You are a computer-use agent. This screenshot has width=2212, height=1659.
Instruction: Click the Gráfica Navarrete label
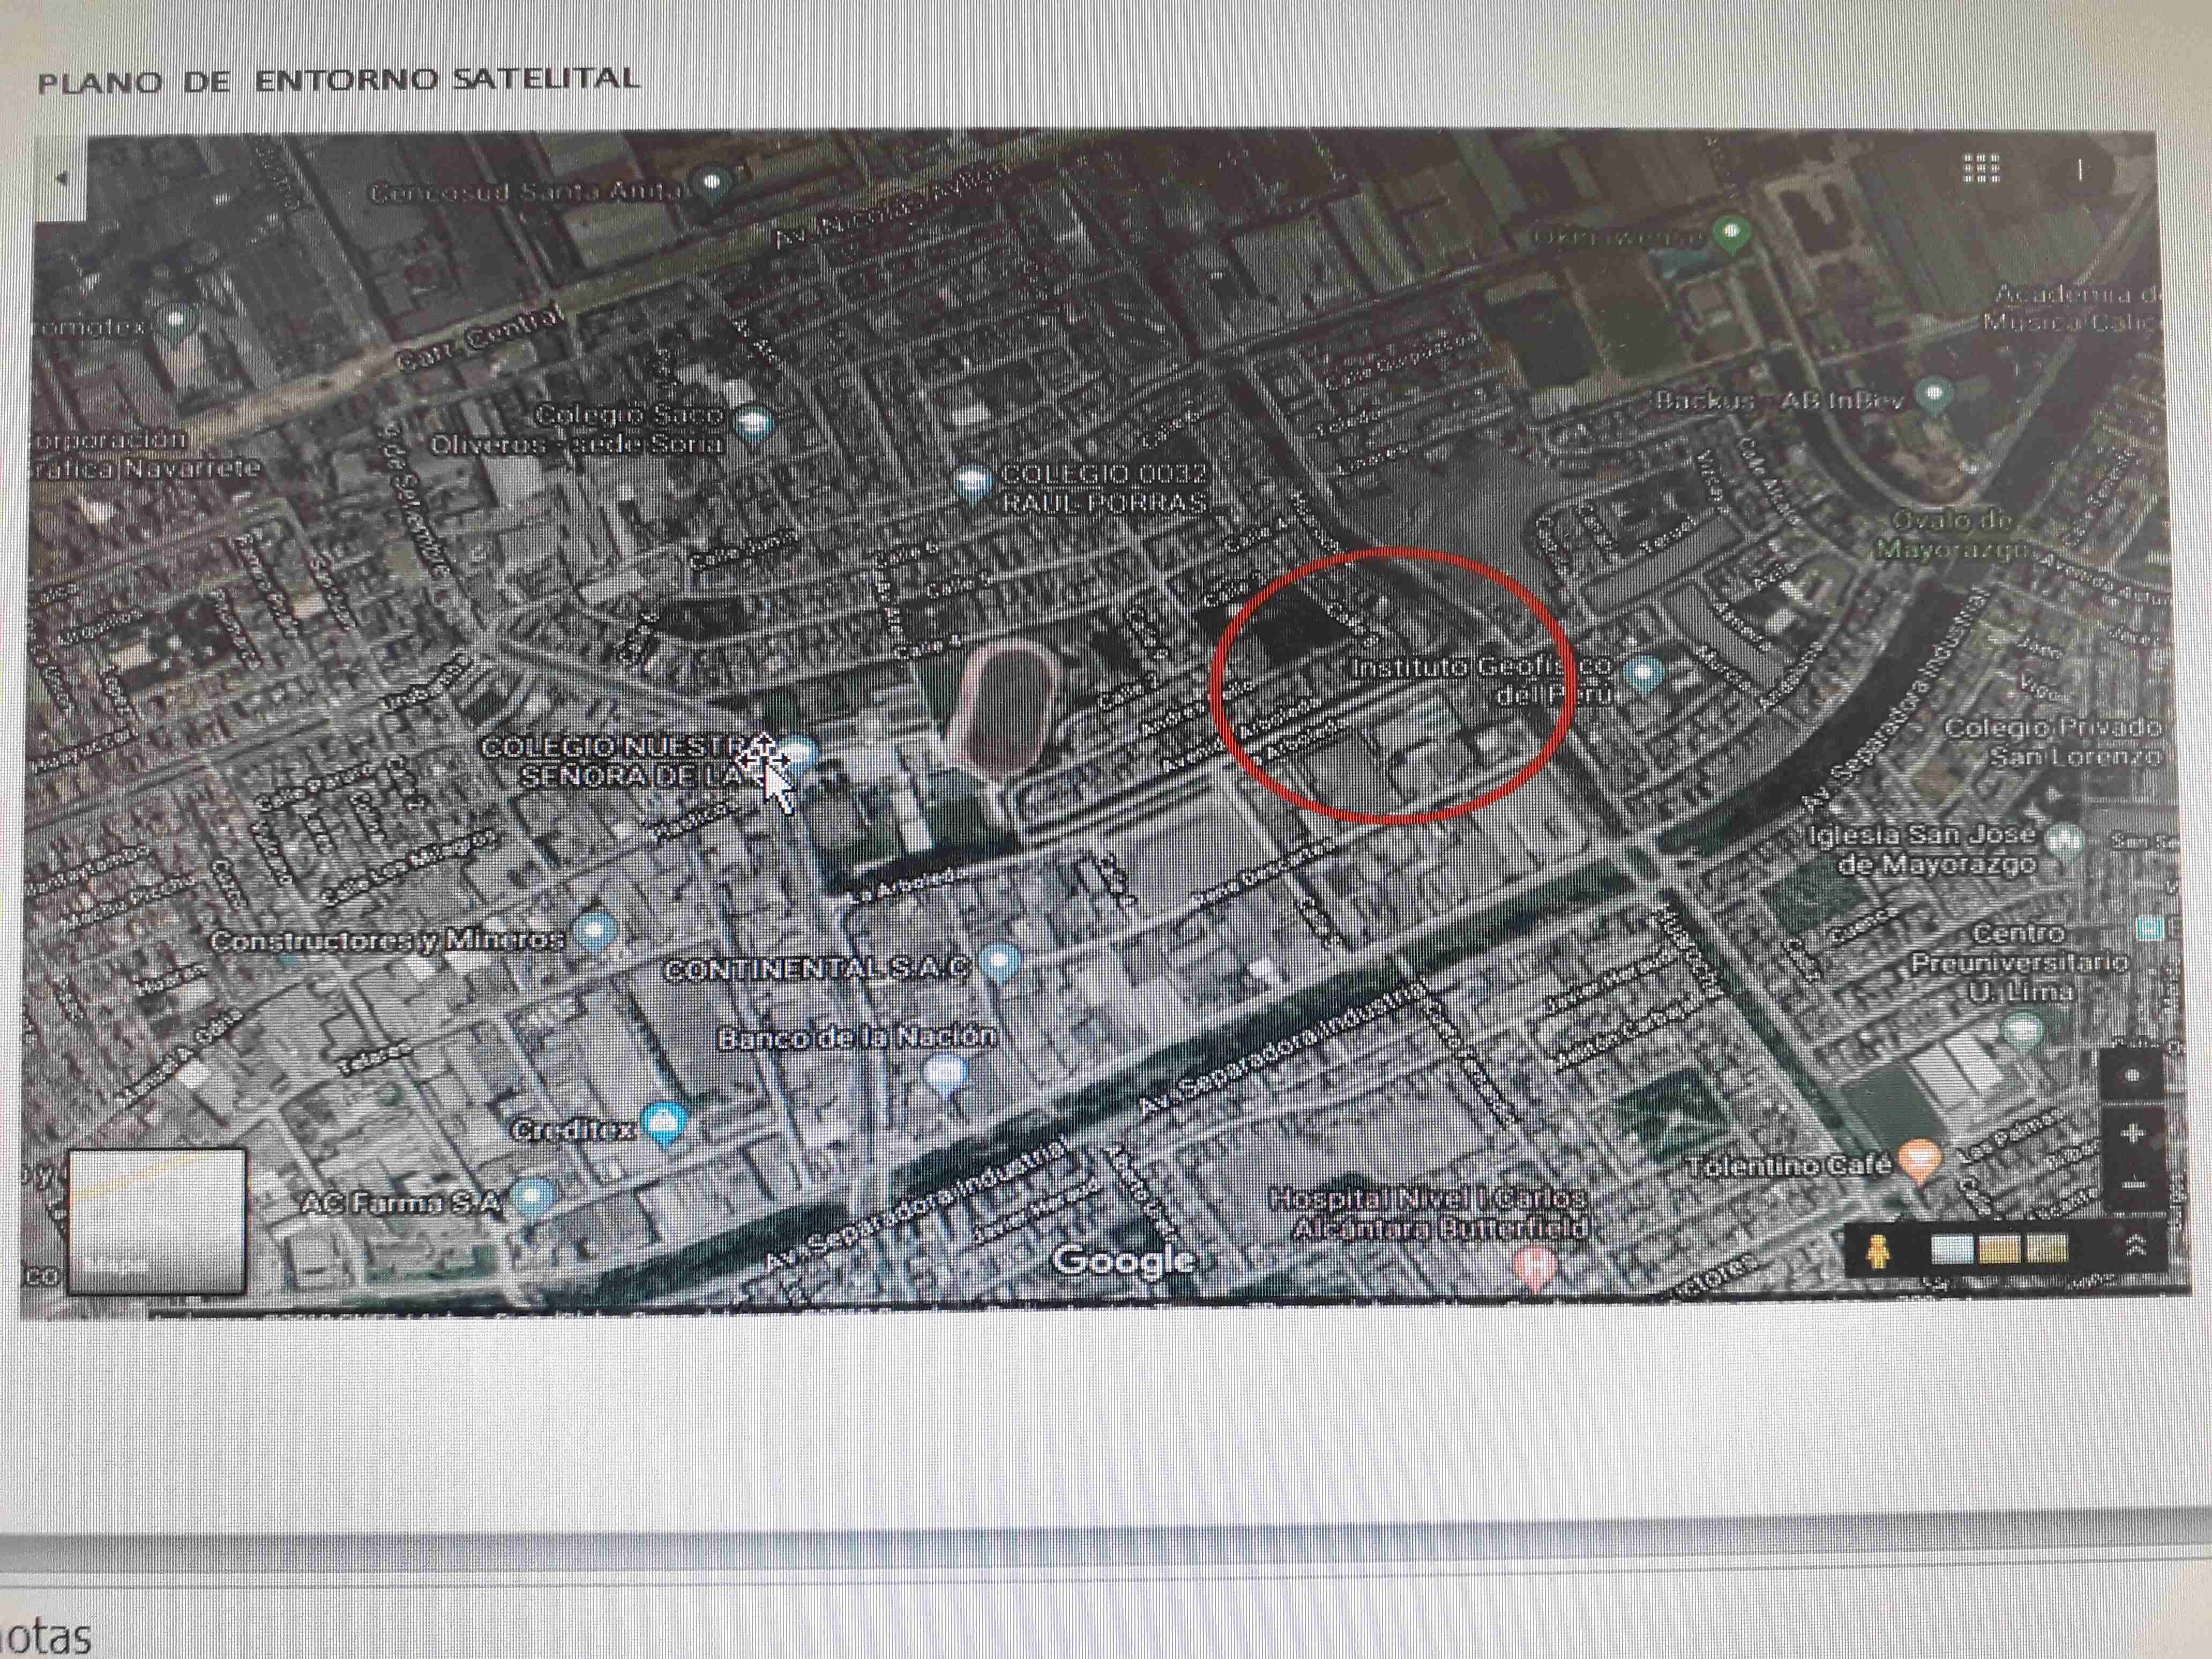point(147,467)
